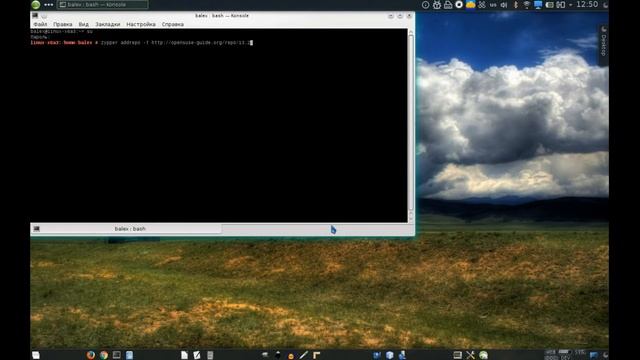Screen dimensions: 640x360
Task: Click the blue cube package dock icon
Action: point(389,355)
